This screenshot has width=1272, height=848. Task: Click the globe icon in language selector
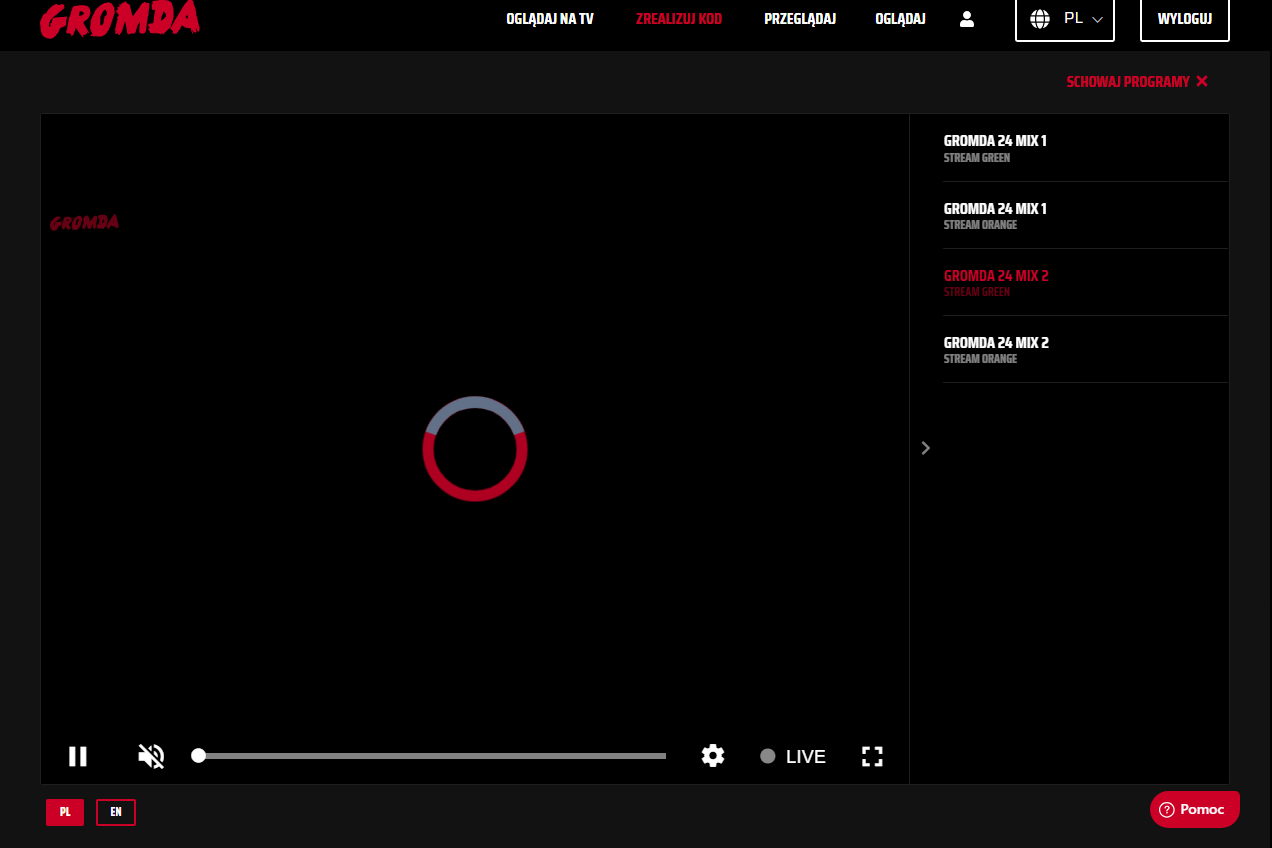point(1040,19)
